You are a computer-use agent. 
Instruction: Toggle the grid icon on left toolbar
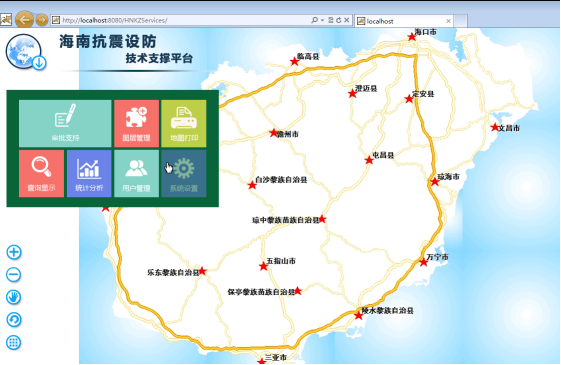click(x=14, y=343)
